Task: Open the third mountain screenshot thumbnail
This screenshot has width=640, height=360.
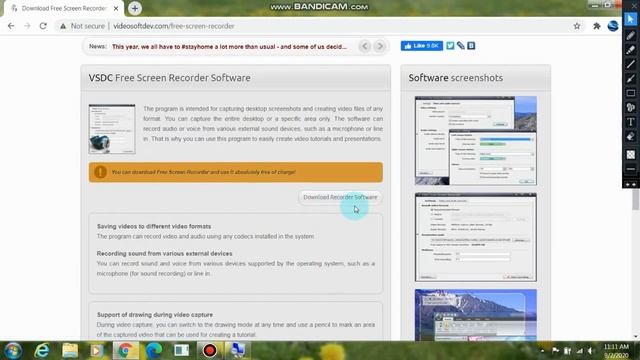Action: [476, 315]
